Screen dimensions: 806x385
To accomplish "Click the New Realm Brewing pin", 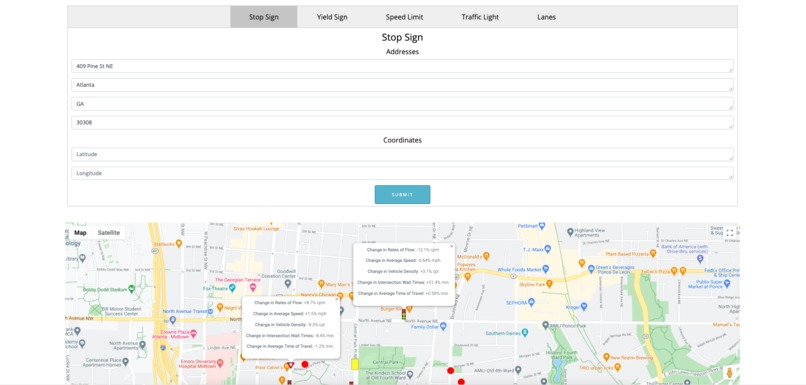I will tap(607, 357).
